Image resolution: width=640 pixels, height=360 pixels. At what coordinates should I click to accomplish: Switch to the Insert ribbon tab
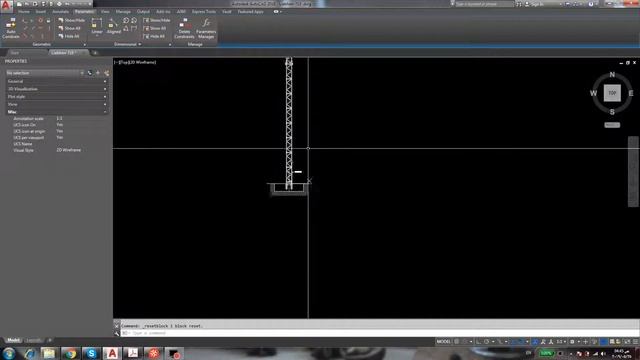pyautogui.click(x=40, y=12)
